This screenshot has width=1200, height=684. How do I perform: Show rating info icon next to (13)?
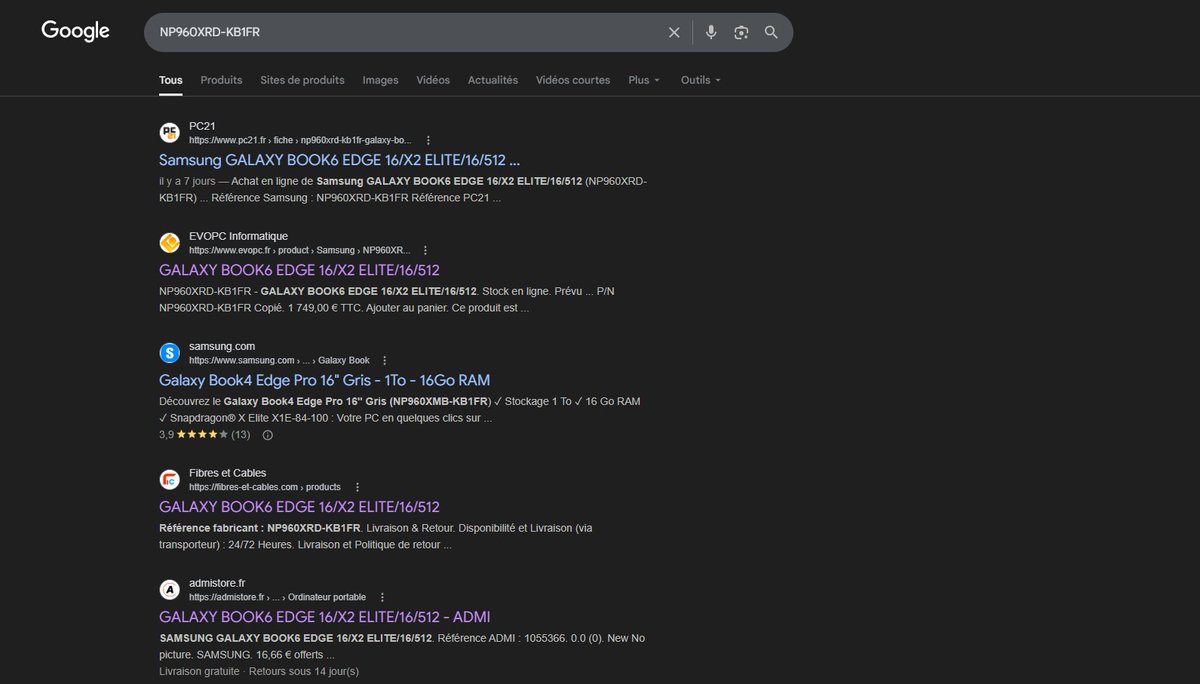[267, 435]
